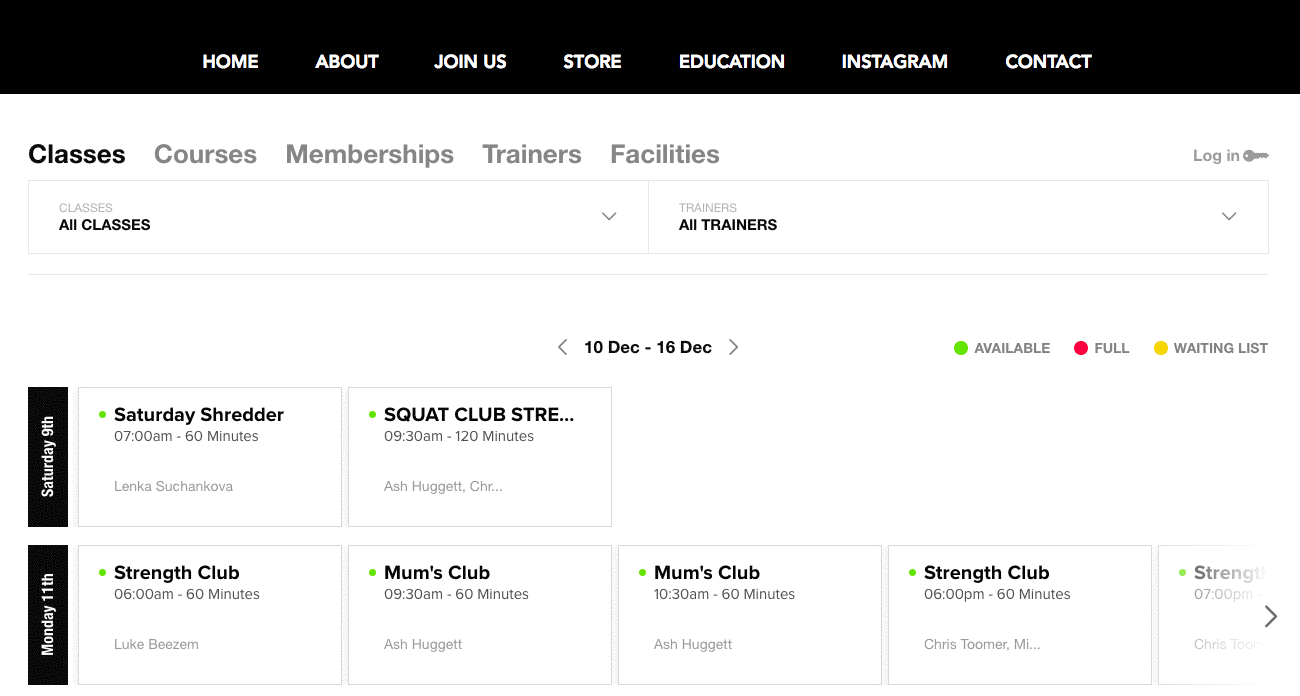Click the Log in link

point(1216,156)
